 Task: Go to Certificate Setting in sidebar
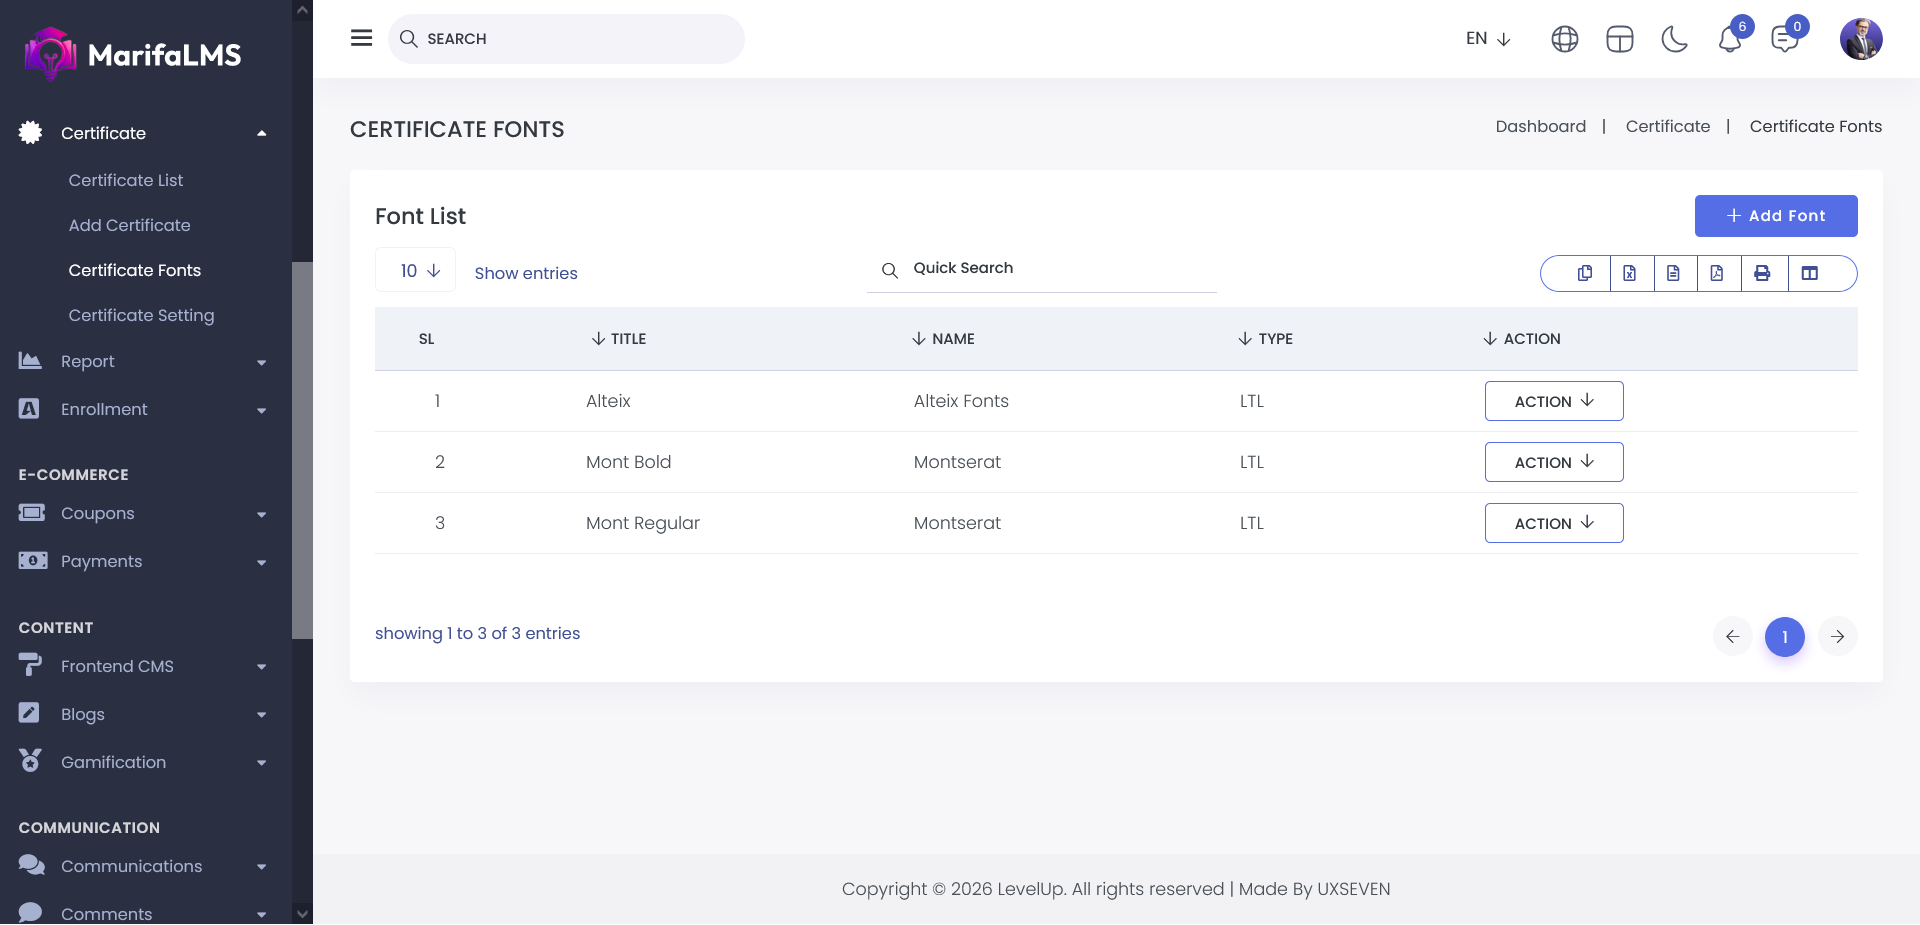(141, 315)
